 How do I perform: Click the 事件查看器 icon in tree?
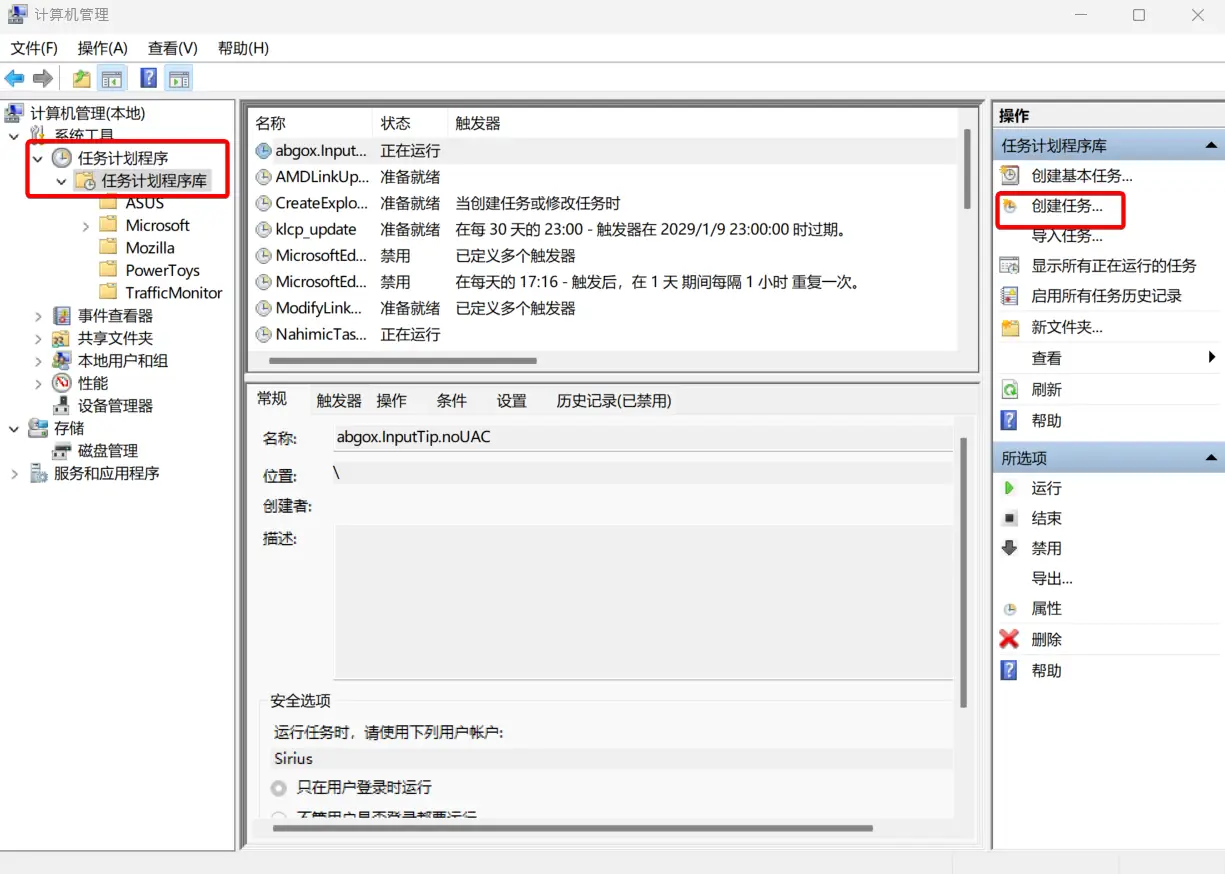click(62, 315)
